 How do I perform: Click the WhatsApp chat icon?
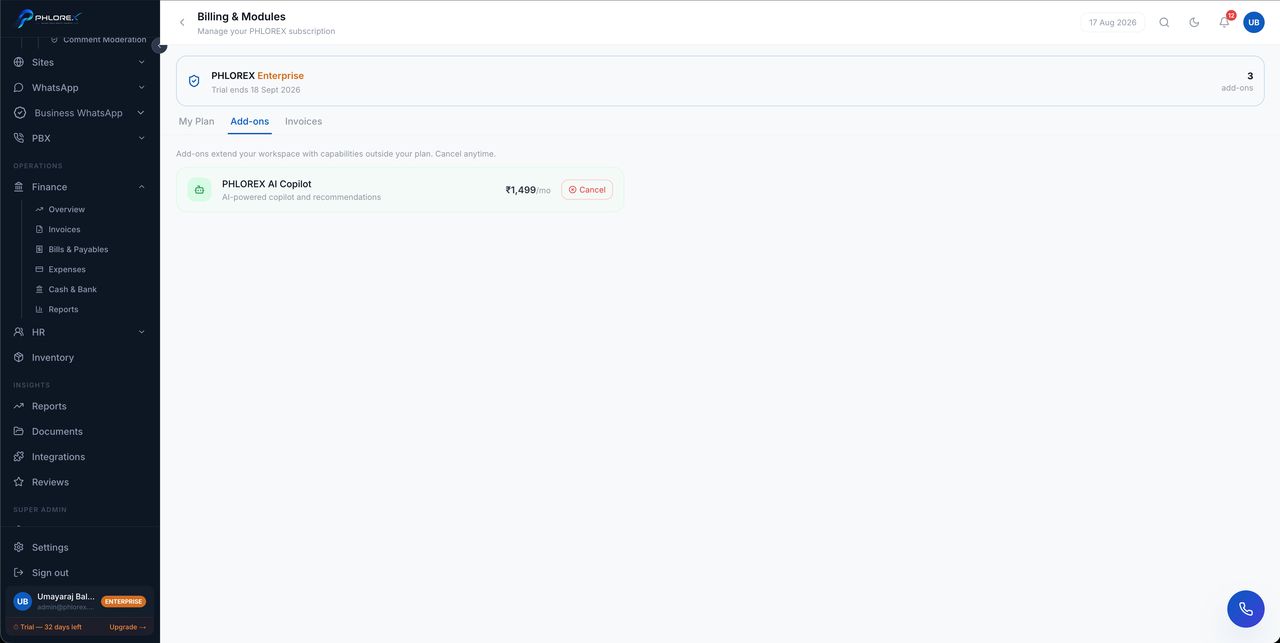click(19, 88)
